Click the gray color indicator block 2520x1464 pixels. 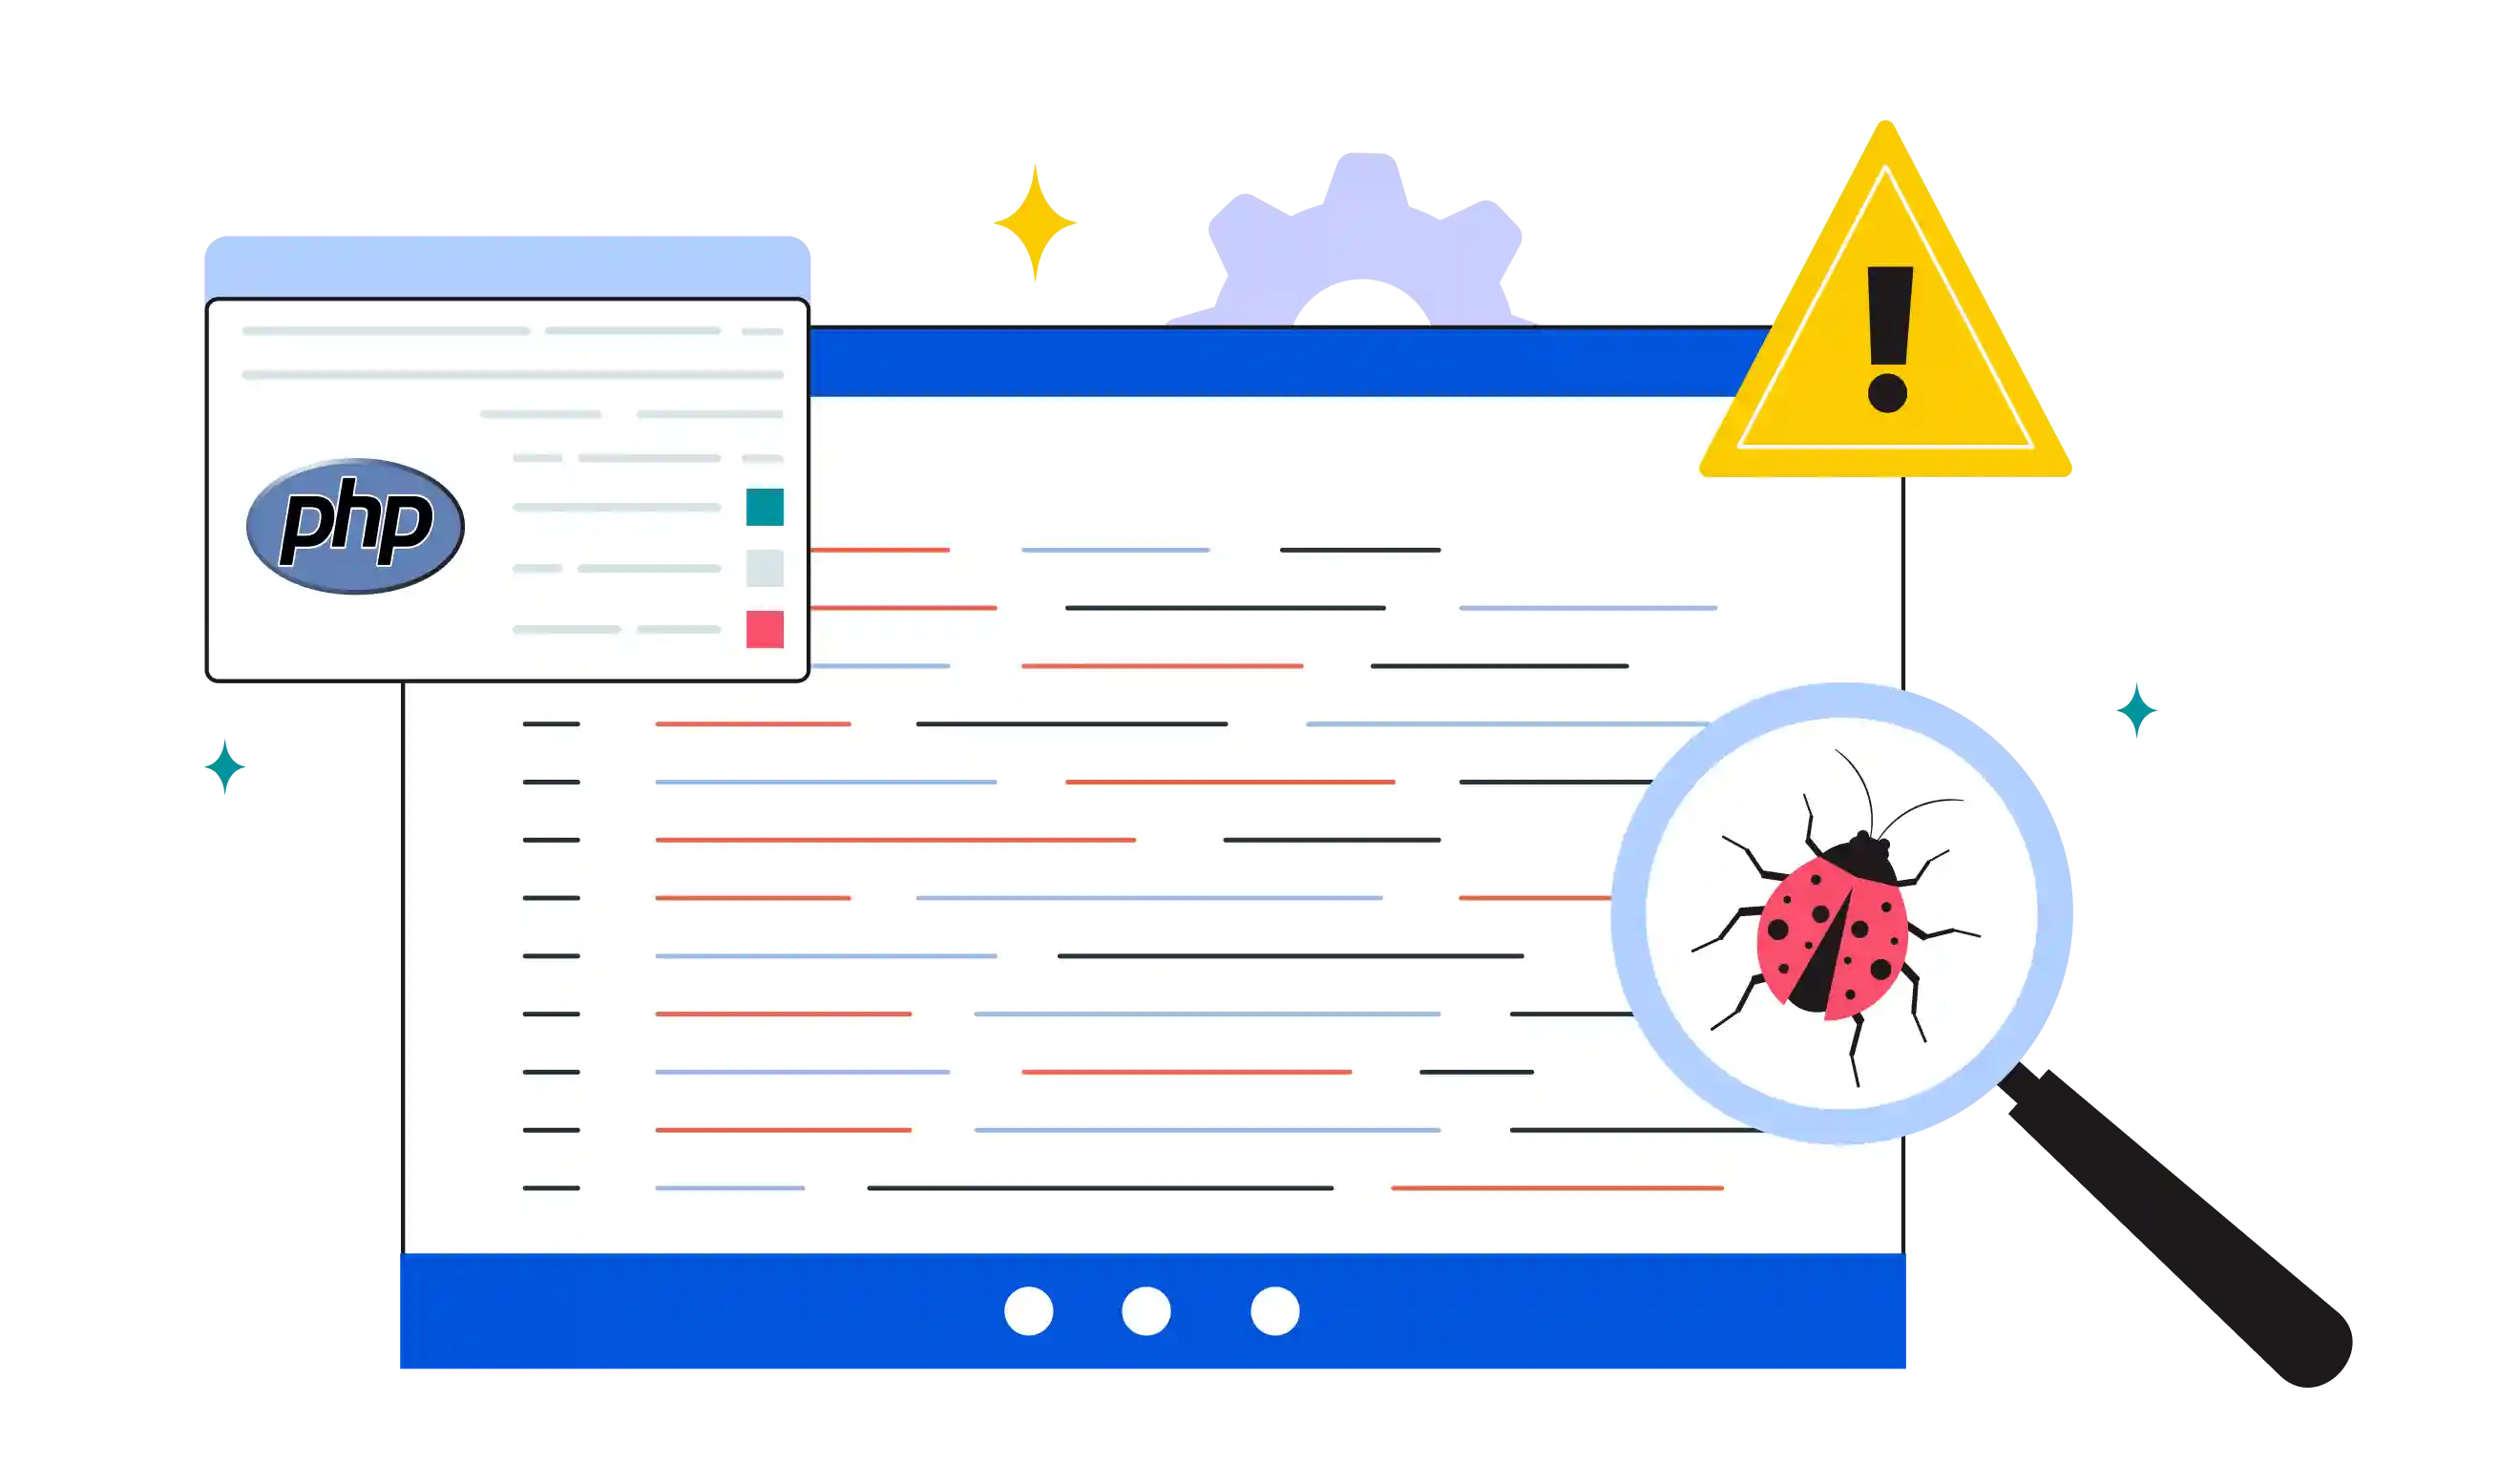click(x=764, y=568)
